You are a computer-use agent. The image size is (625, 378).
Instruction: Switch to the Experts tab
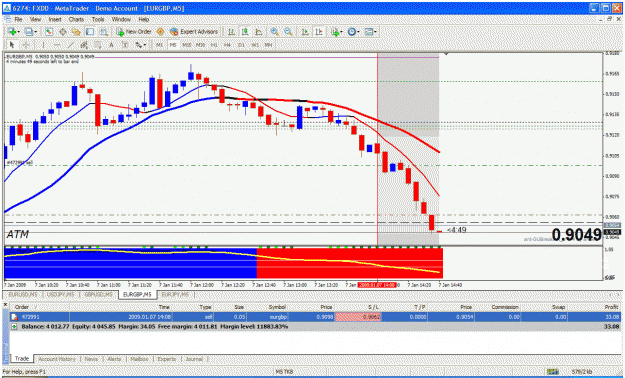coord(167,359)
